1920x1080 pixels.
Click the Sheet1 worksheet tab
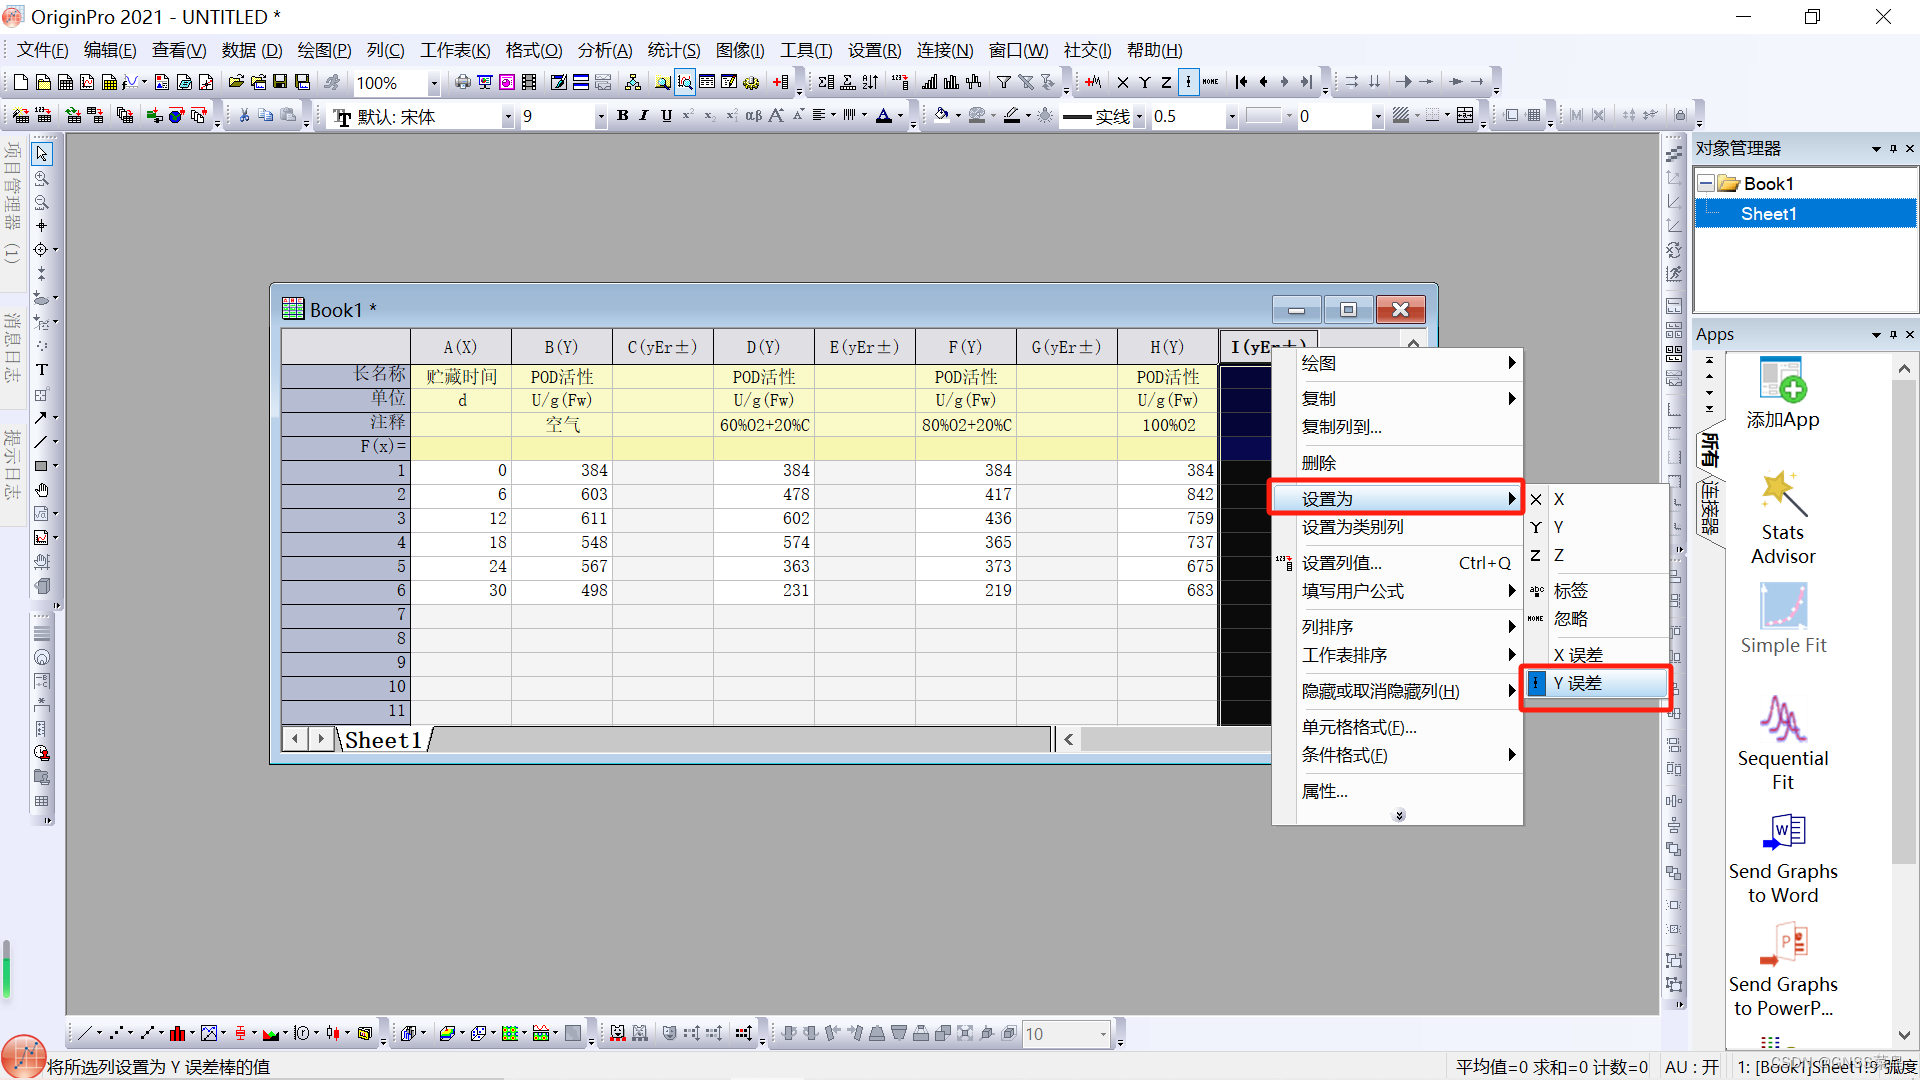pos(383,740)
